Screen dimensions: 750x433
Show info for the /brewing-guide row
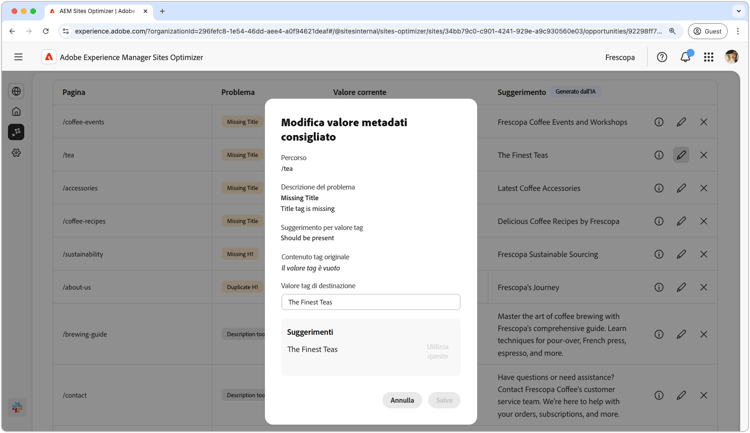tap(659, 334)
